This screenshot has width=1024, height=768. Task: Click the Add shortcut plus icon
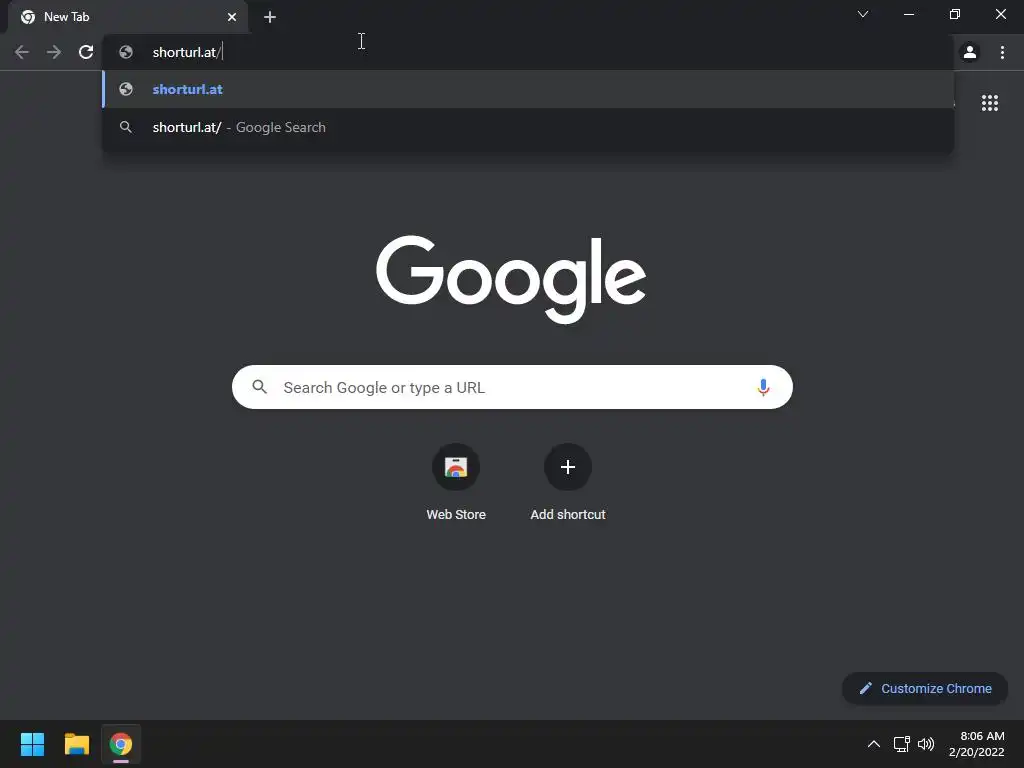(x=568, y=467)
